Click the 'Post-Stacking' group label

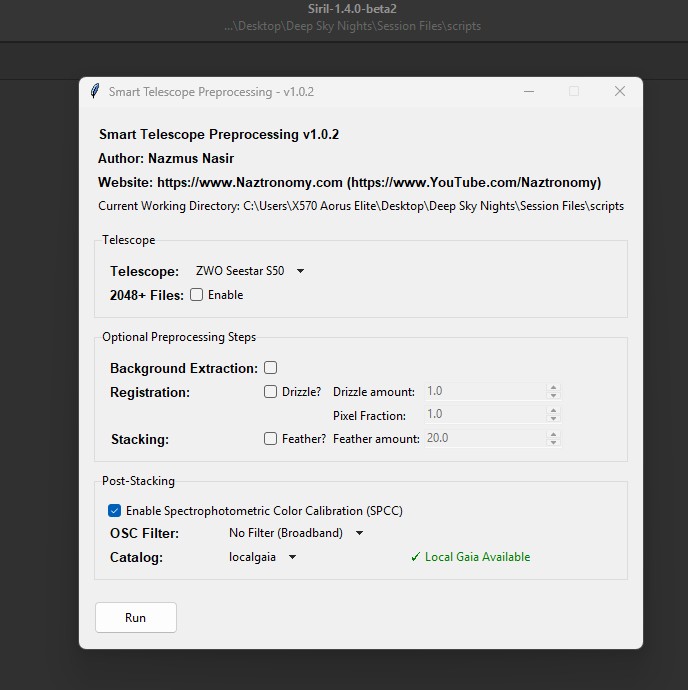point(138,481)
